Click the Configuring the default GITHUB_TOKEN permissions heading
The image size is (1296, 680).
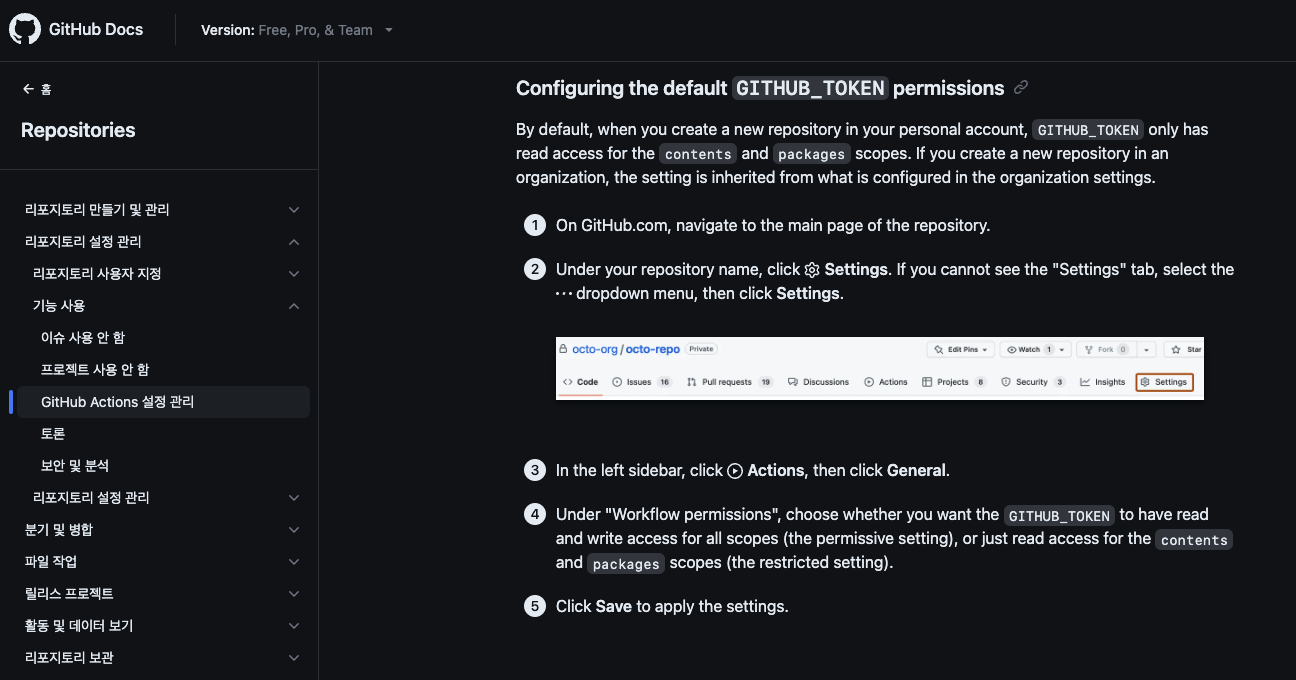coord(760,88)
